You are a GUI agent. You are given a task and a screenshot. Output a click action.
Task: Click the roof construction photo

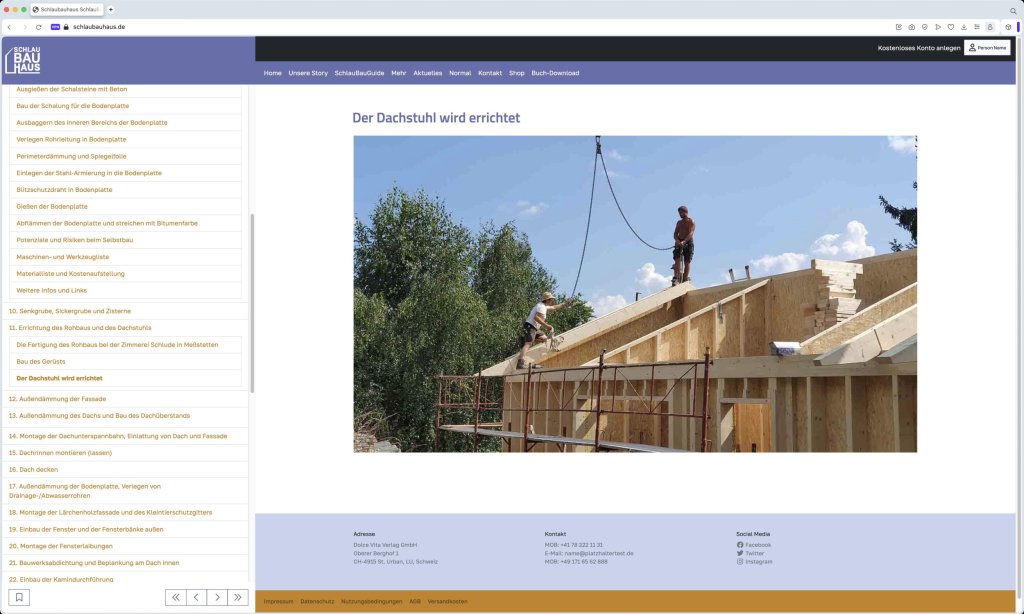point(634,294)
